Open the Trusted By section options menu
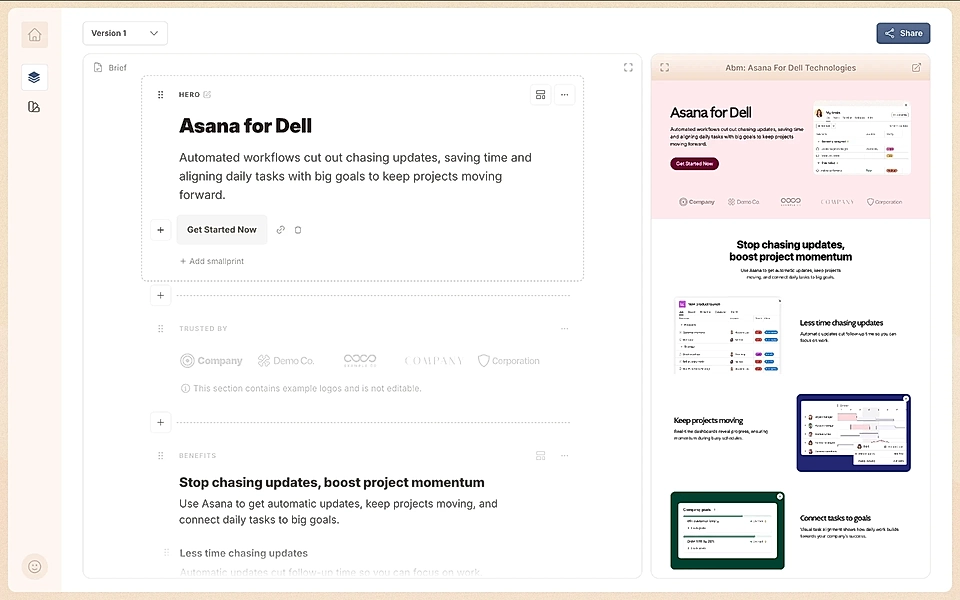 click(x=565, y=328)
